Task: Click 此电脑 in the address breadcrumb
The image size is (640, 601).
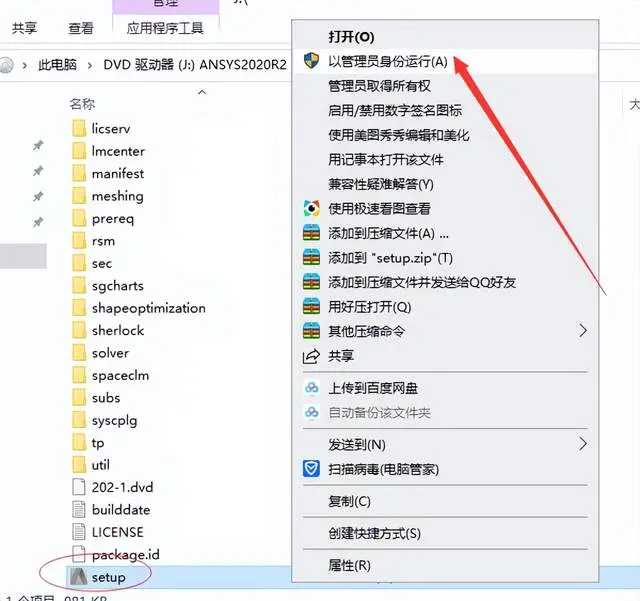Action: pos(58,65)
